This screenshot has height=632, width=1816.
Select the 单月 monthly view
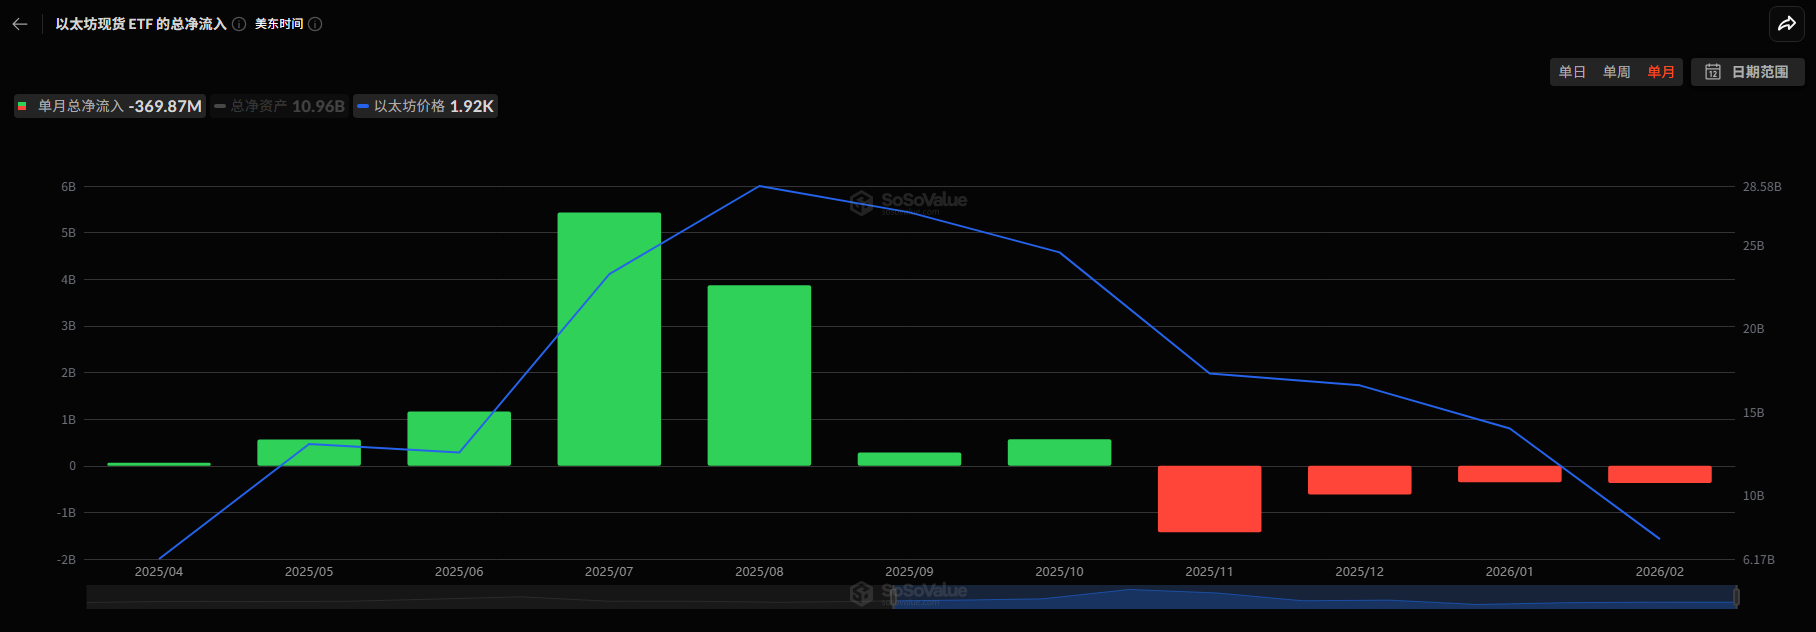[1661, 72]
